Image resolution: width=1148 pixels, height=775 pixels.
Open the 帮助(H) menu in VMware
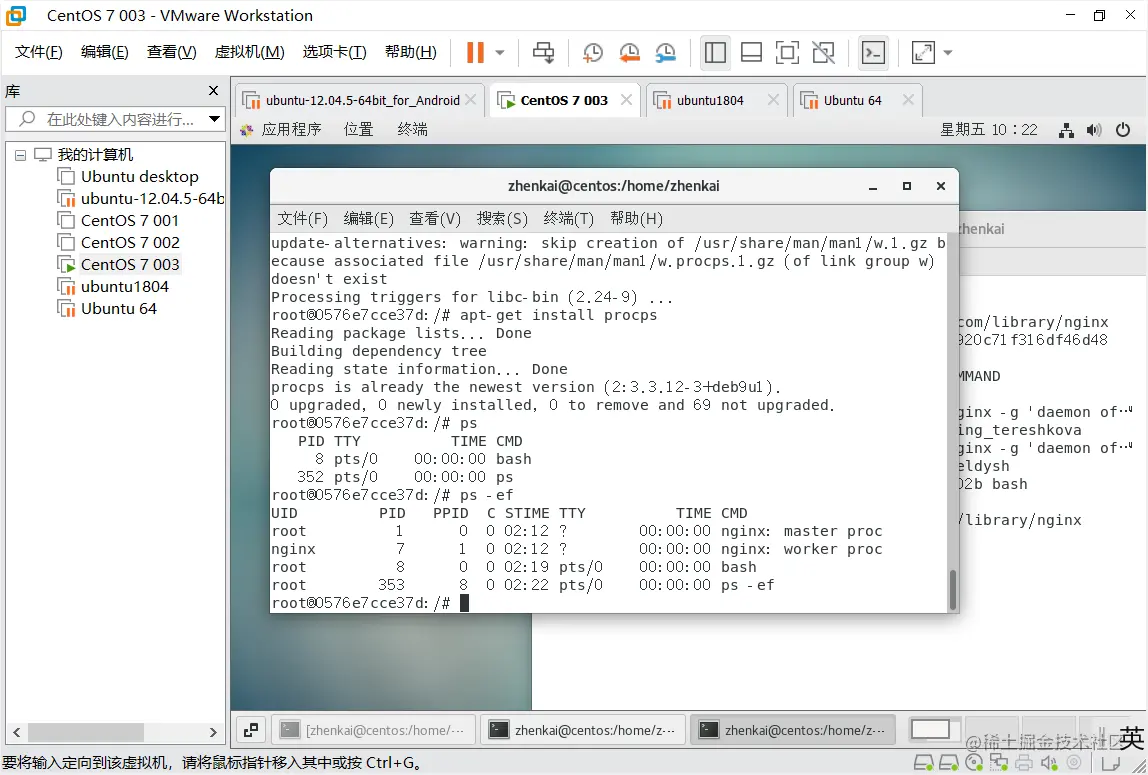point(411,52)
